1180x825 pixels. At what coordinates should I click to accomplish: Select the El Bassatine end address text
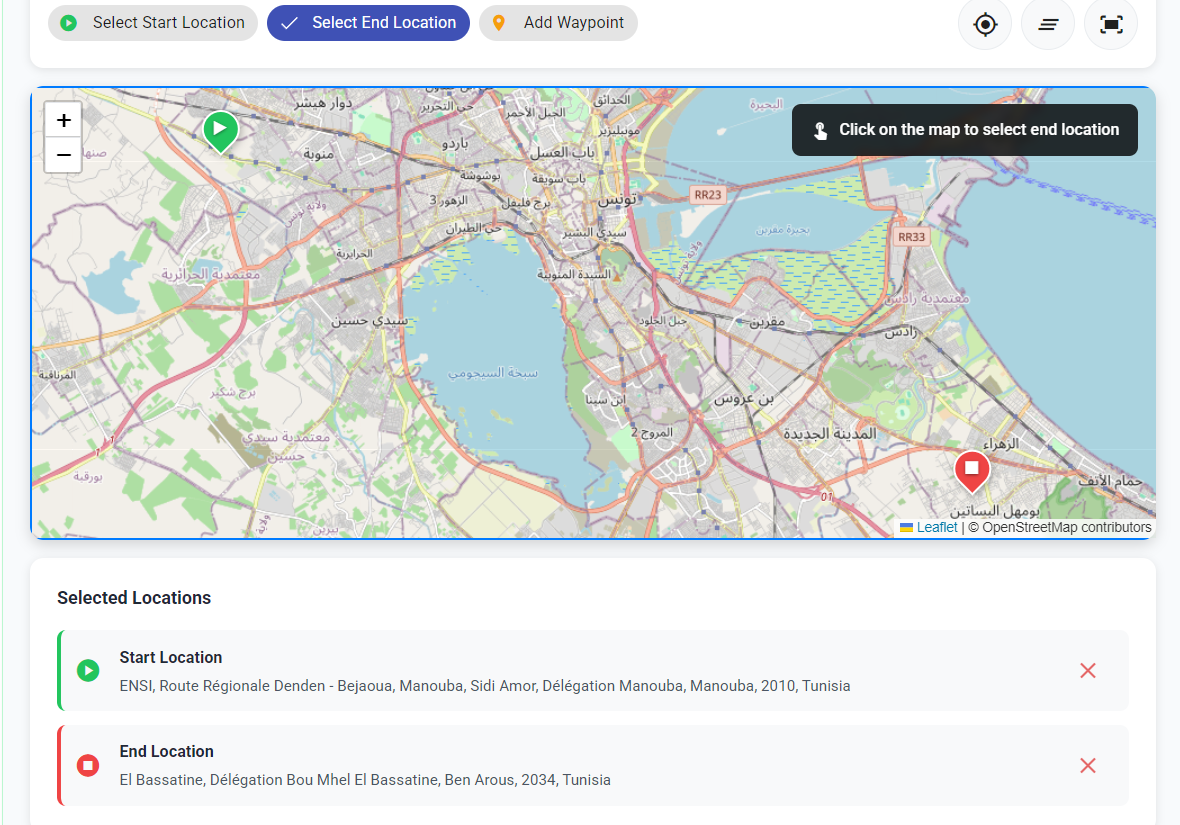(364, 780)
